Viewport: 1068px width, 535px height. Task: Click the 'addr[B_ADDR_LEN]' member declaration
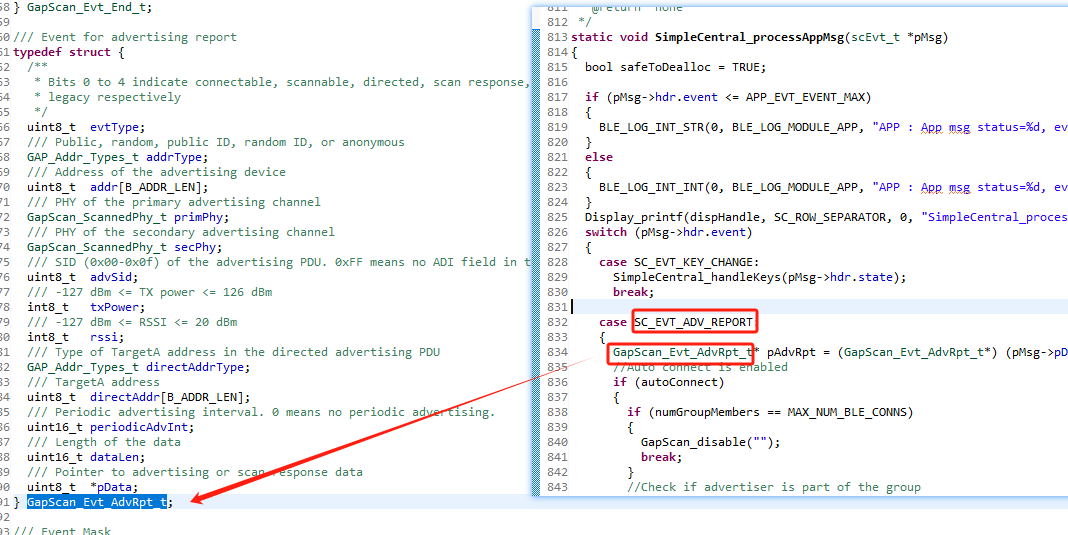pos(148,187)
